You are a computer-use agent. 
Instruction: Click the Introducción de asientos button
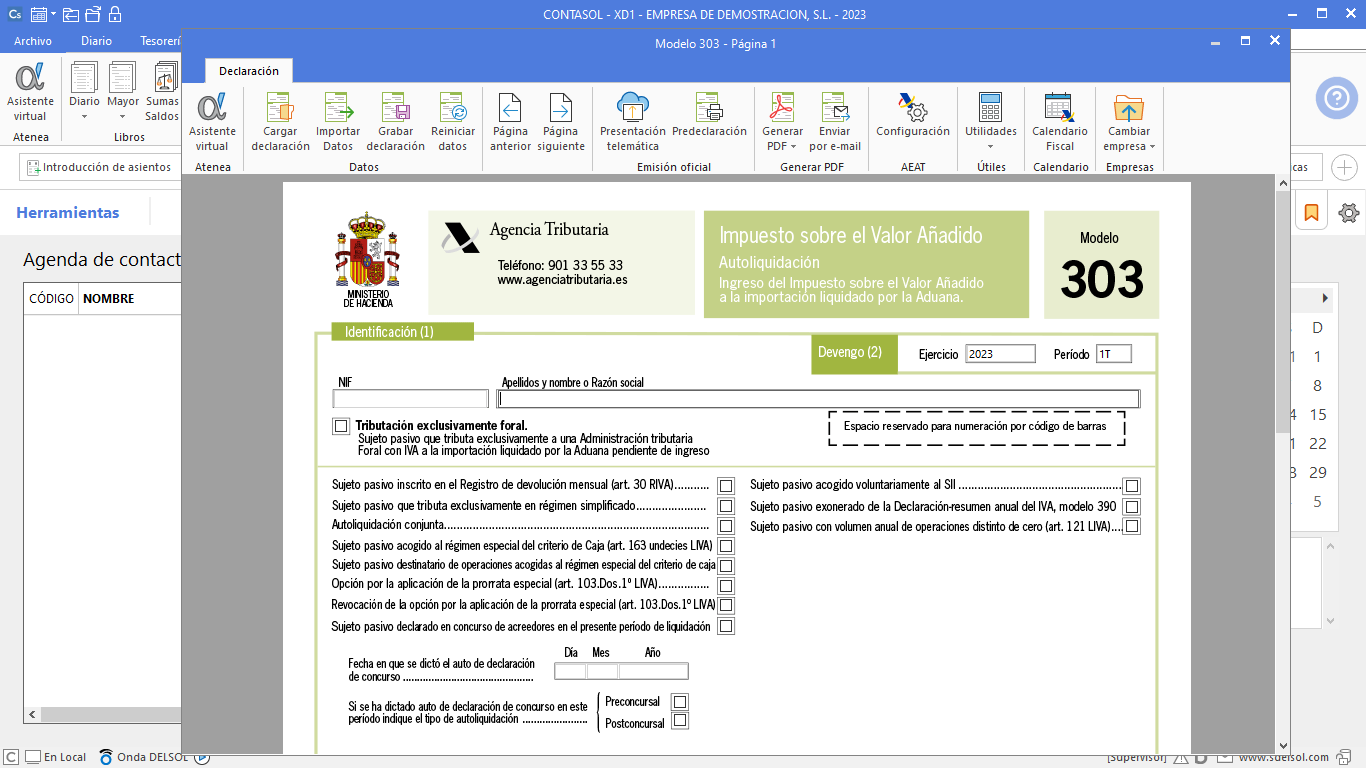98,167
